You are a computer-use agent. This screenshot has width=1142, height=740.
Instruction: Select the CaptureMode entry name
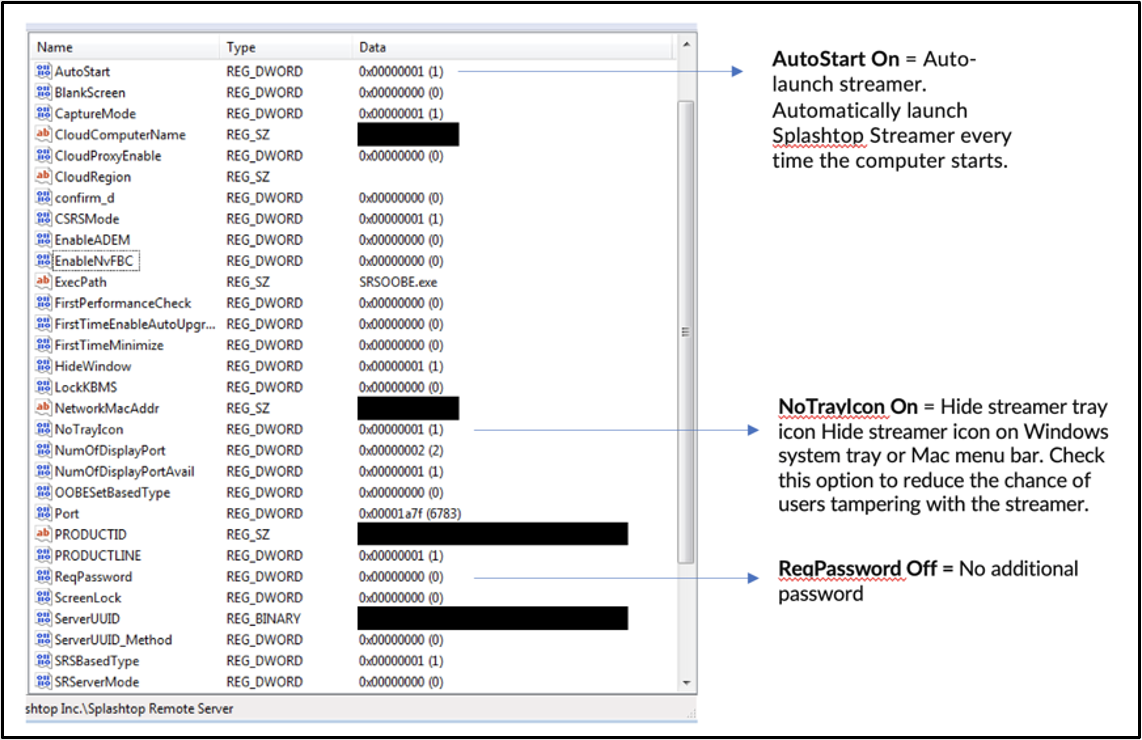click(x=95, y=114)
